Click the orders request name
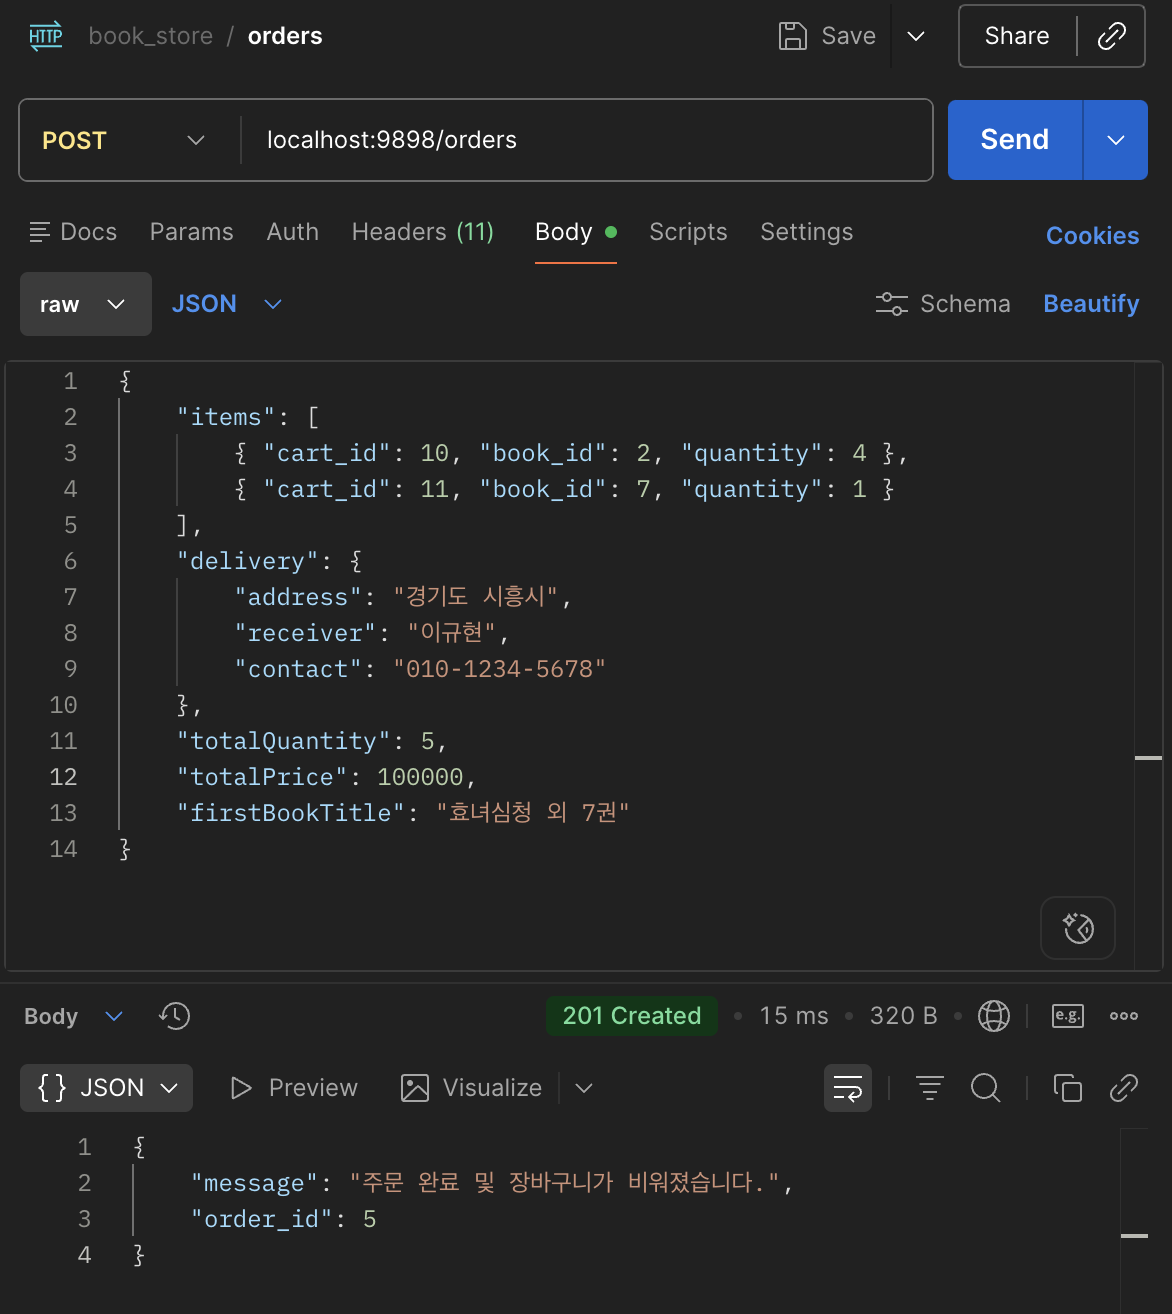Image resolution: width=1172 pixels, height=1314 pixels. coord(285,36)
